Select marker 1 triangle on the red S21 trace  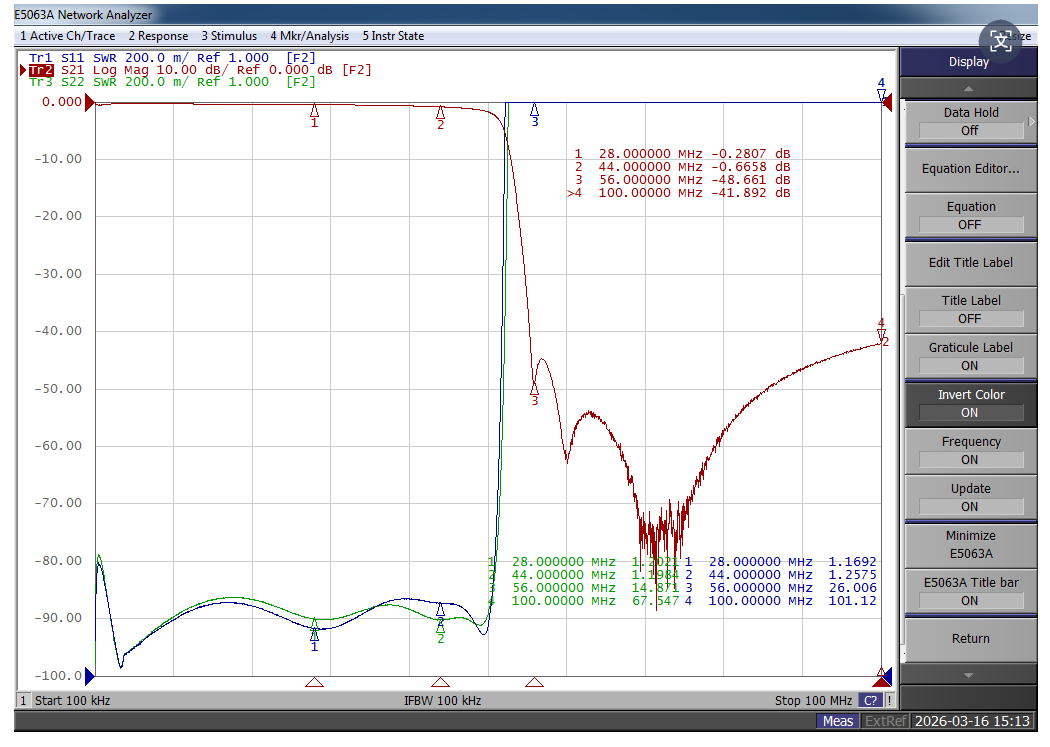[x=314, y=111]
